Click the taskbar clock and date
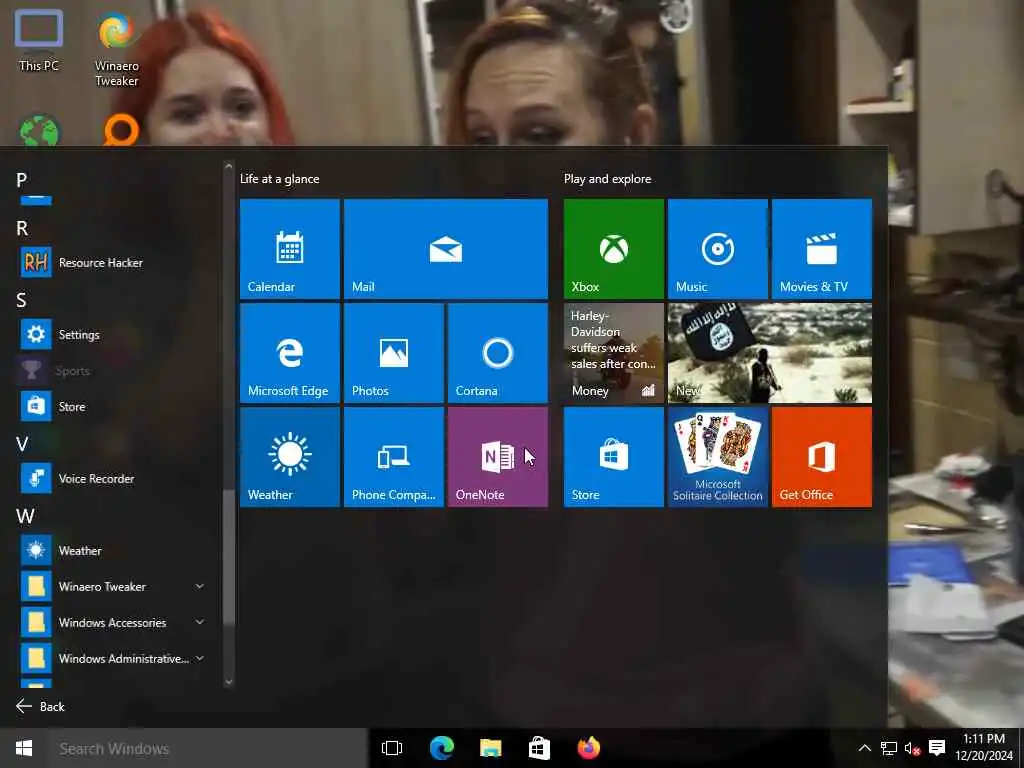1024x768 pixels. pyautogui.click(x=984, y=747)
